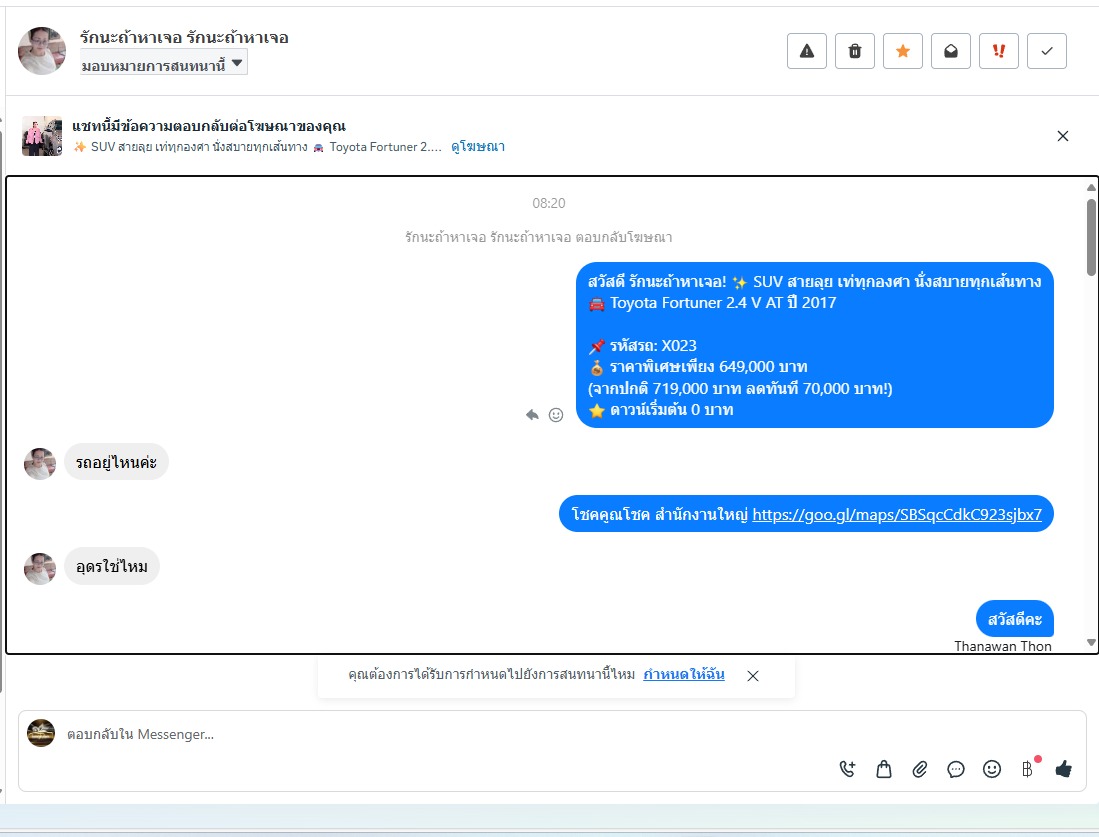The width and height of the screenshot is (1099, 837).
Task: Open the assign conversation dropdown
Action: (163, 63)
